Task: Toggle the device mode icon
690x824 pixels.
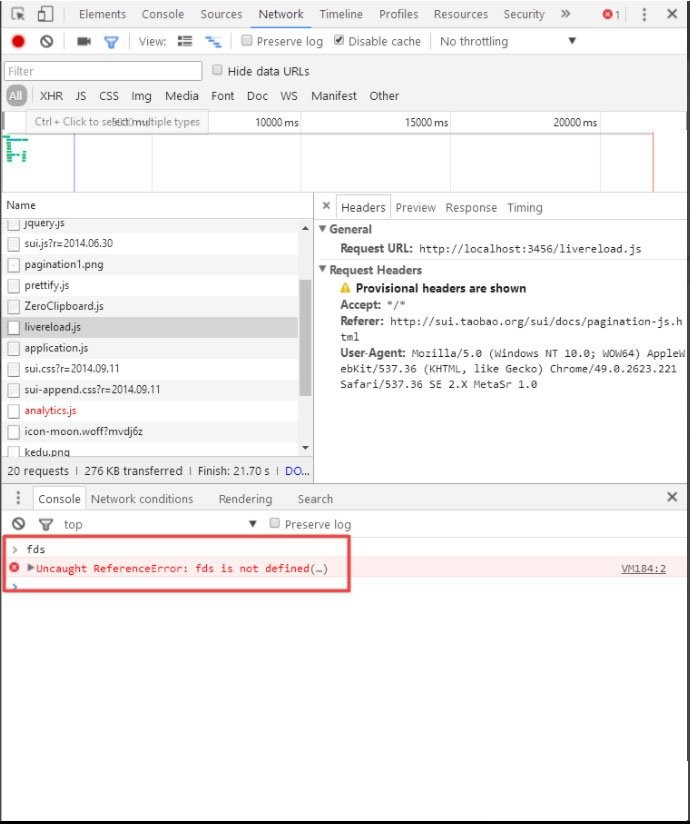Action: [x=46, y=14]
